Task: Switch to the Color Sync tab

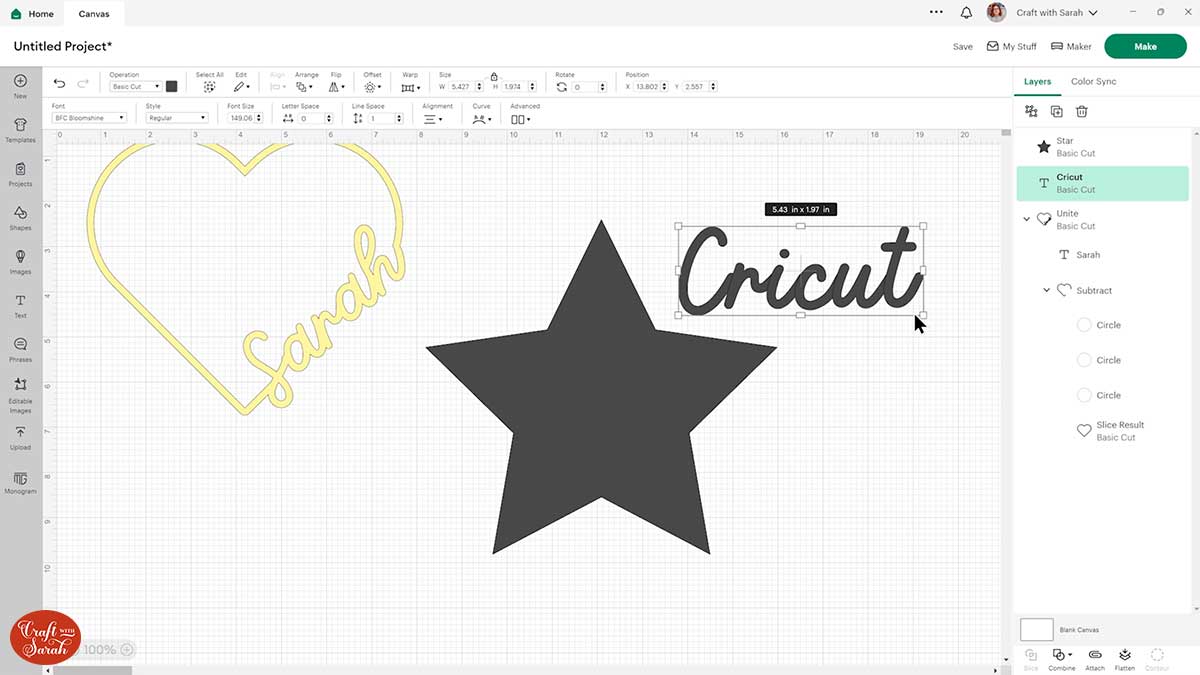Action: (x=1093, y=82)
